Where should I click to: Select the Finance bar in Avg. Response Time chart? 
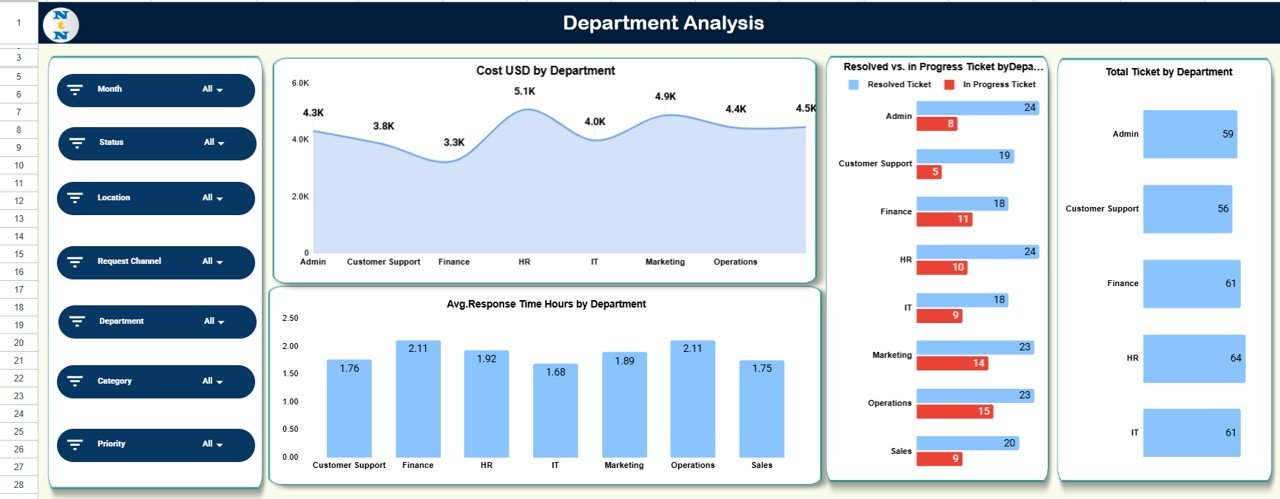pyautogui.click(x=418, y=398)
